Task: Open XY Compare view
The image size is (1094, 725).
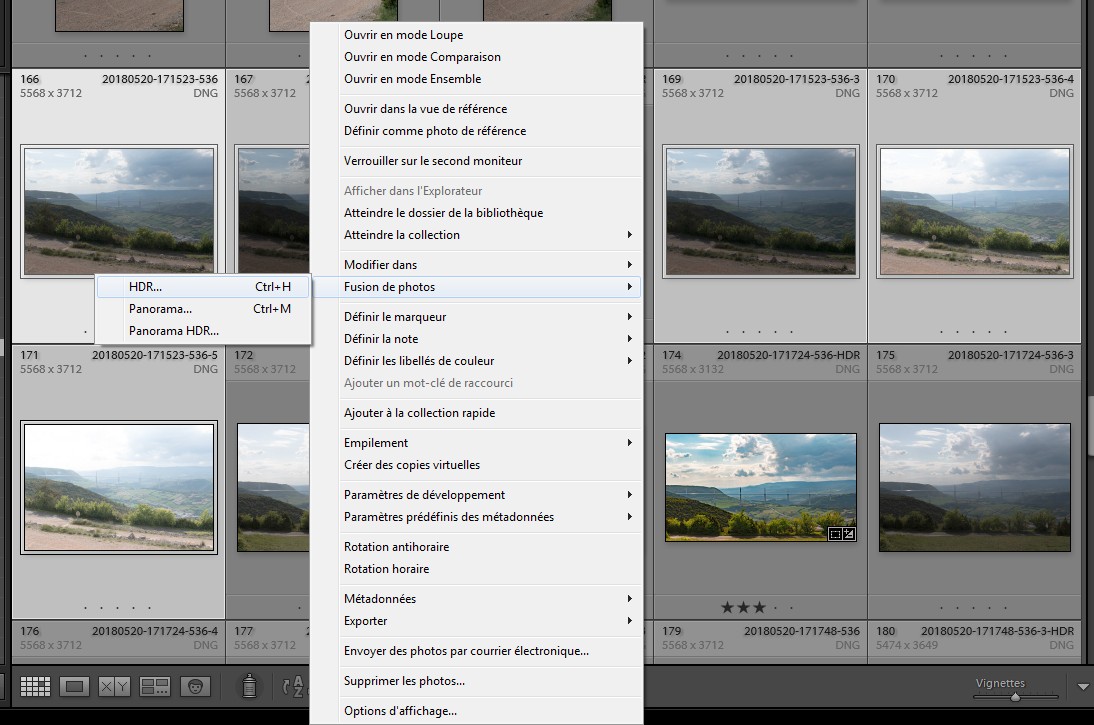Action: 114,687
